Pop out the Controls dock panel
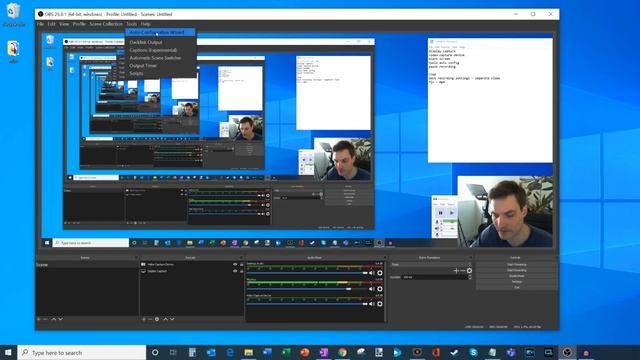 point(556,258)
